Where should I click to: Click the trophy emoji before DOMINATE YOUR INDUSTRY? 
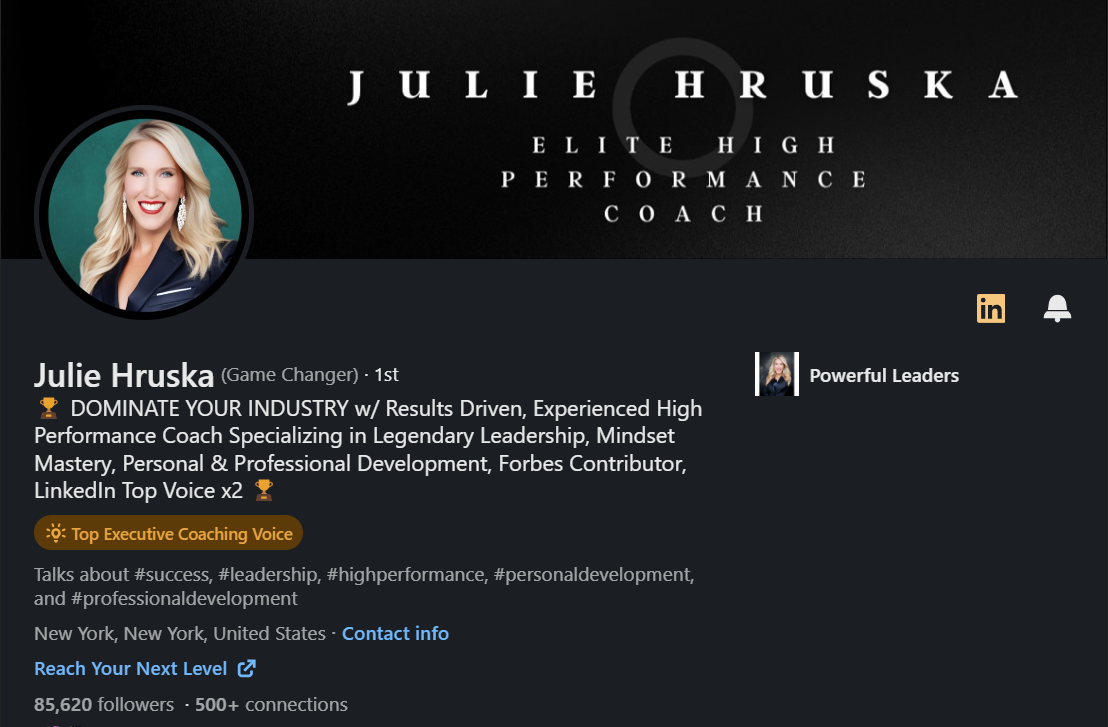pos(49,408)
